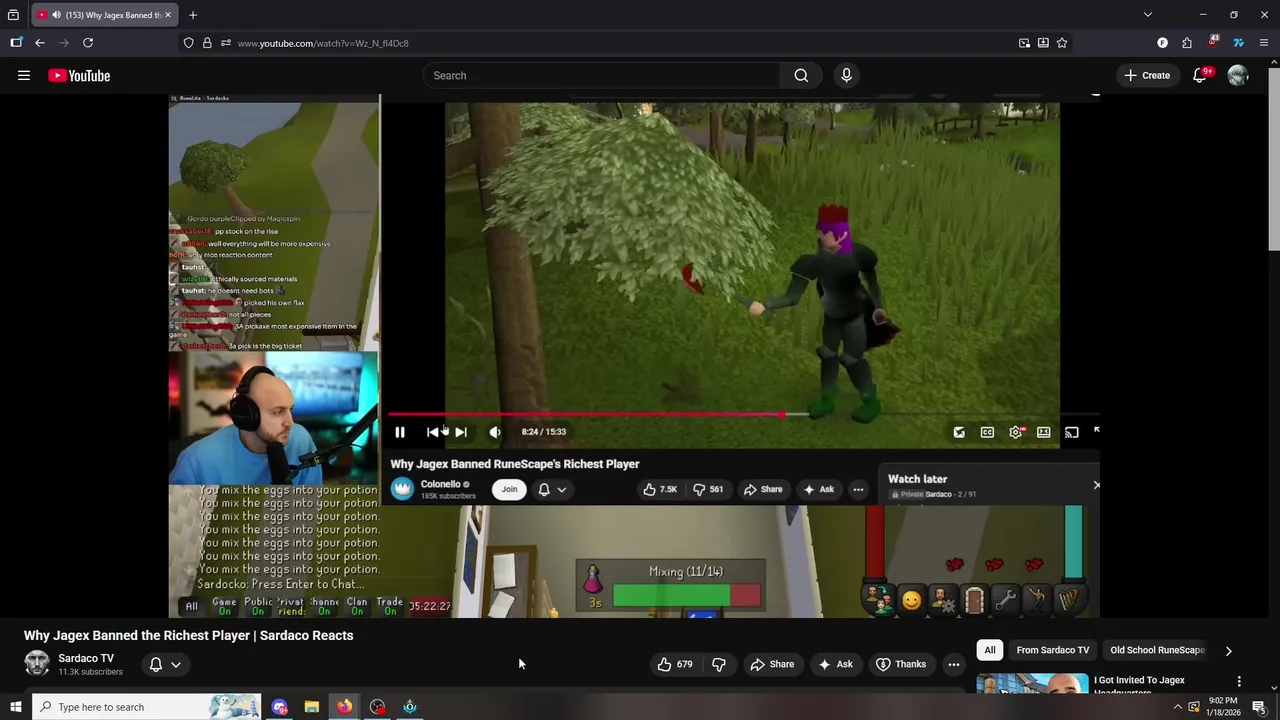Click the picture-in-picture icon in the address bar
1280x720 pixels.
click(x=1024, y=43)
